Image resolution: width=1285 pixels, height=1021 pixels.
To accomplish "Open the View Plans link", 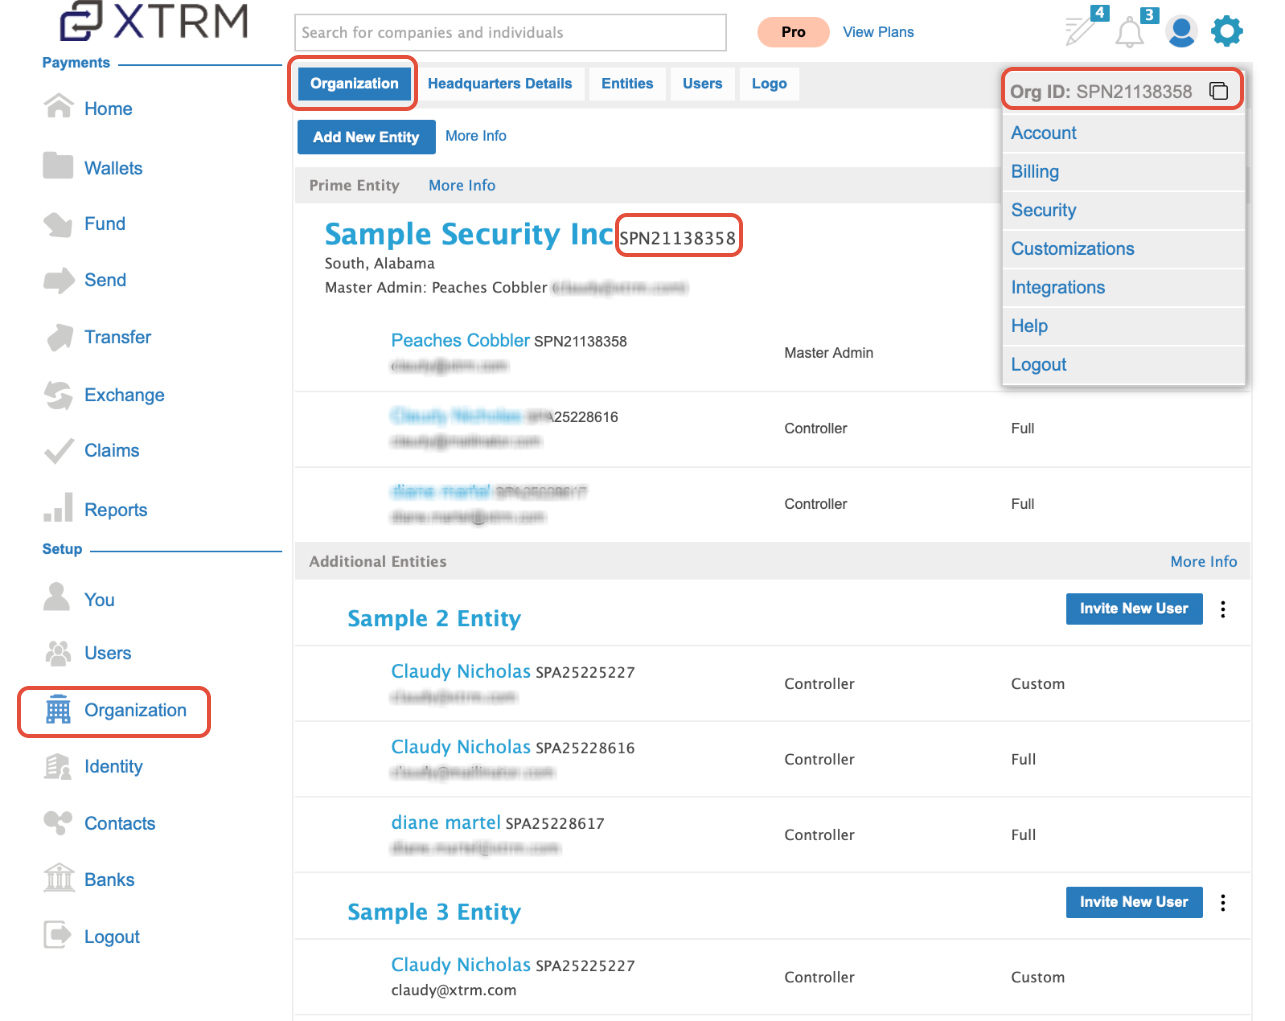I will click(878, 32).
